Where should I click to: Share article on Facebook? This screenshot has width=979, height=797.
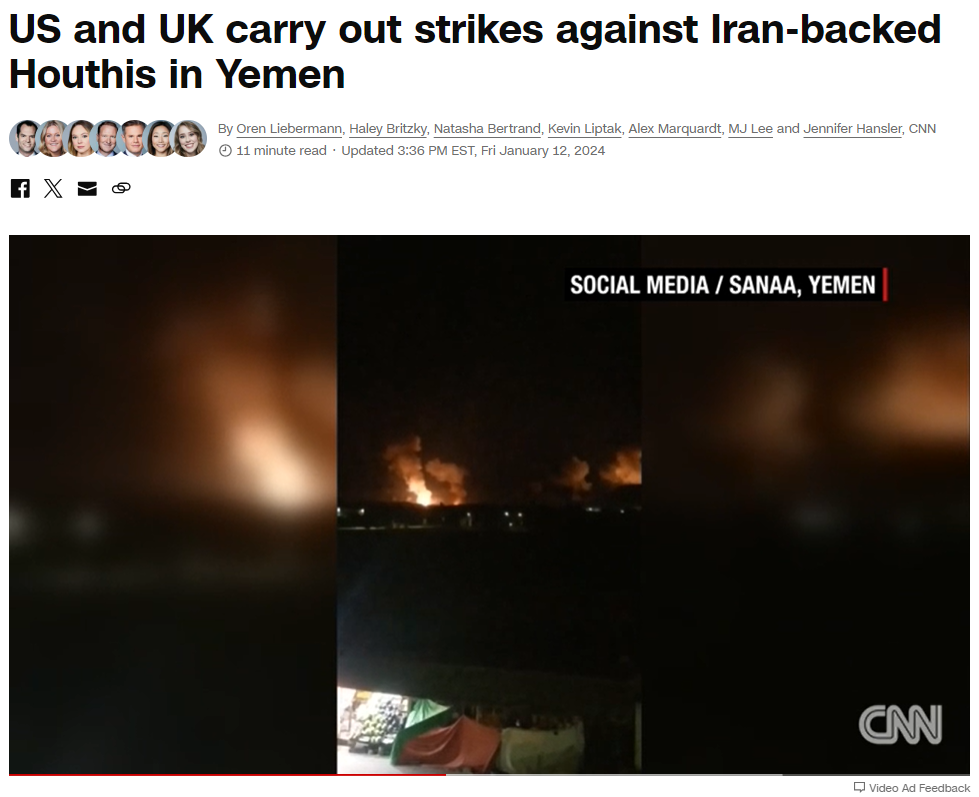point(20,188)
